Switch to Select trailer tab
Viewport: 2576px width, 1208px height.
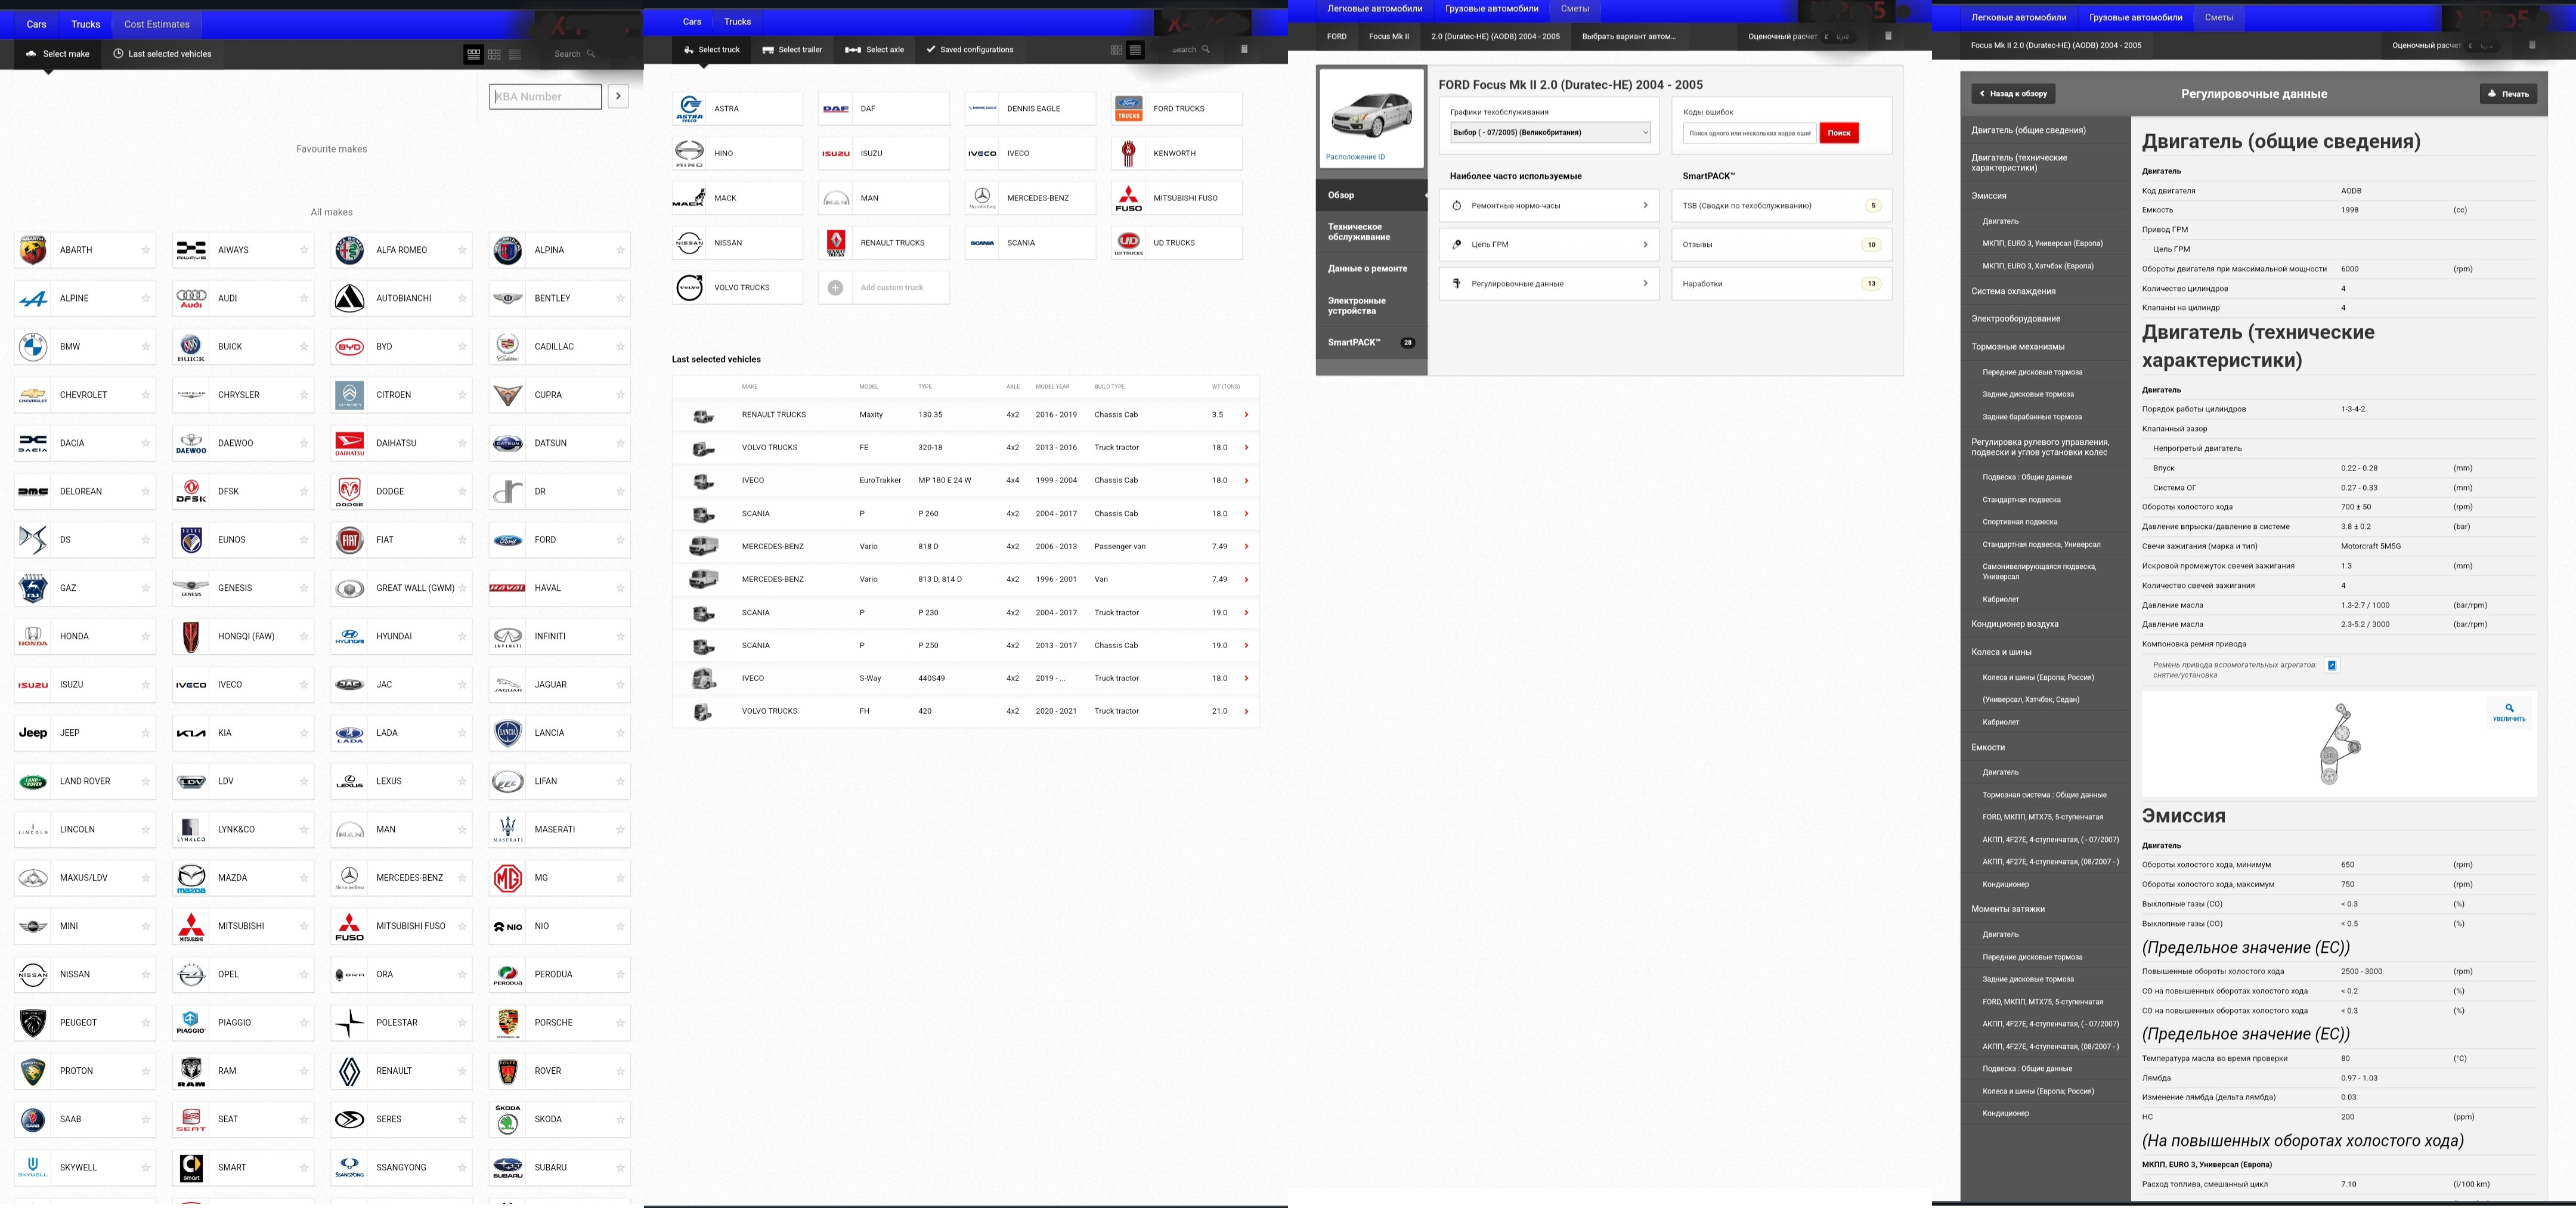coord(792,50)
